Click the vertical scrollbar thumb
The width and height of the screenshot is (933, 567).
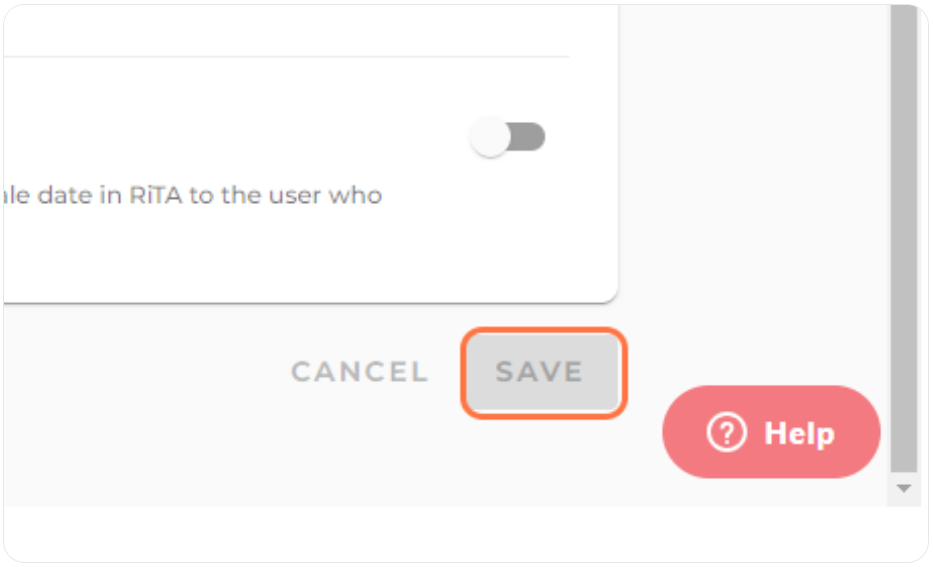tap(904, 238)
